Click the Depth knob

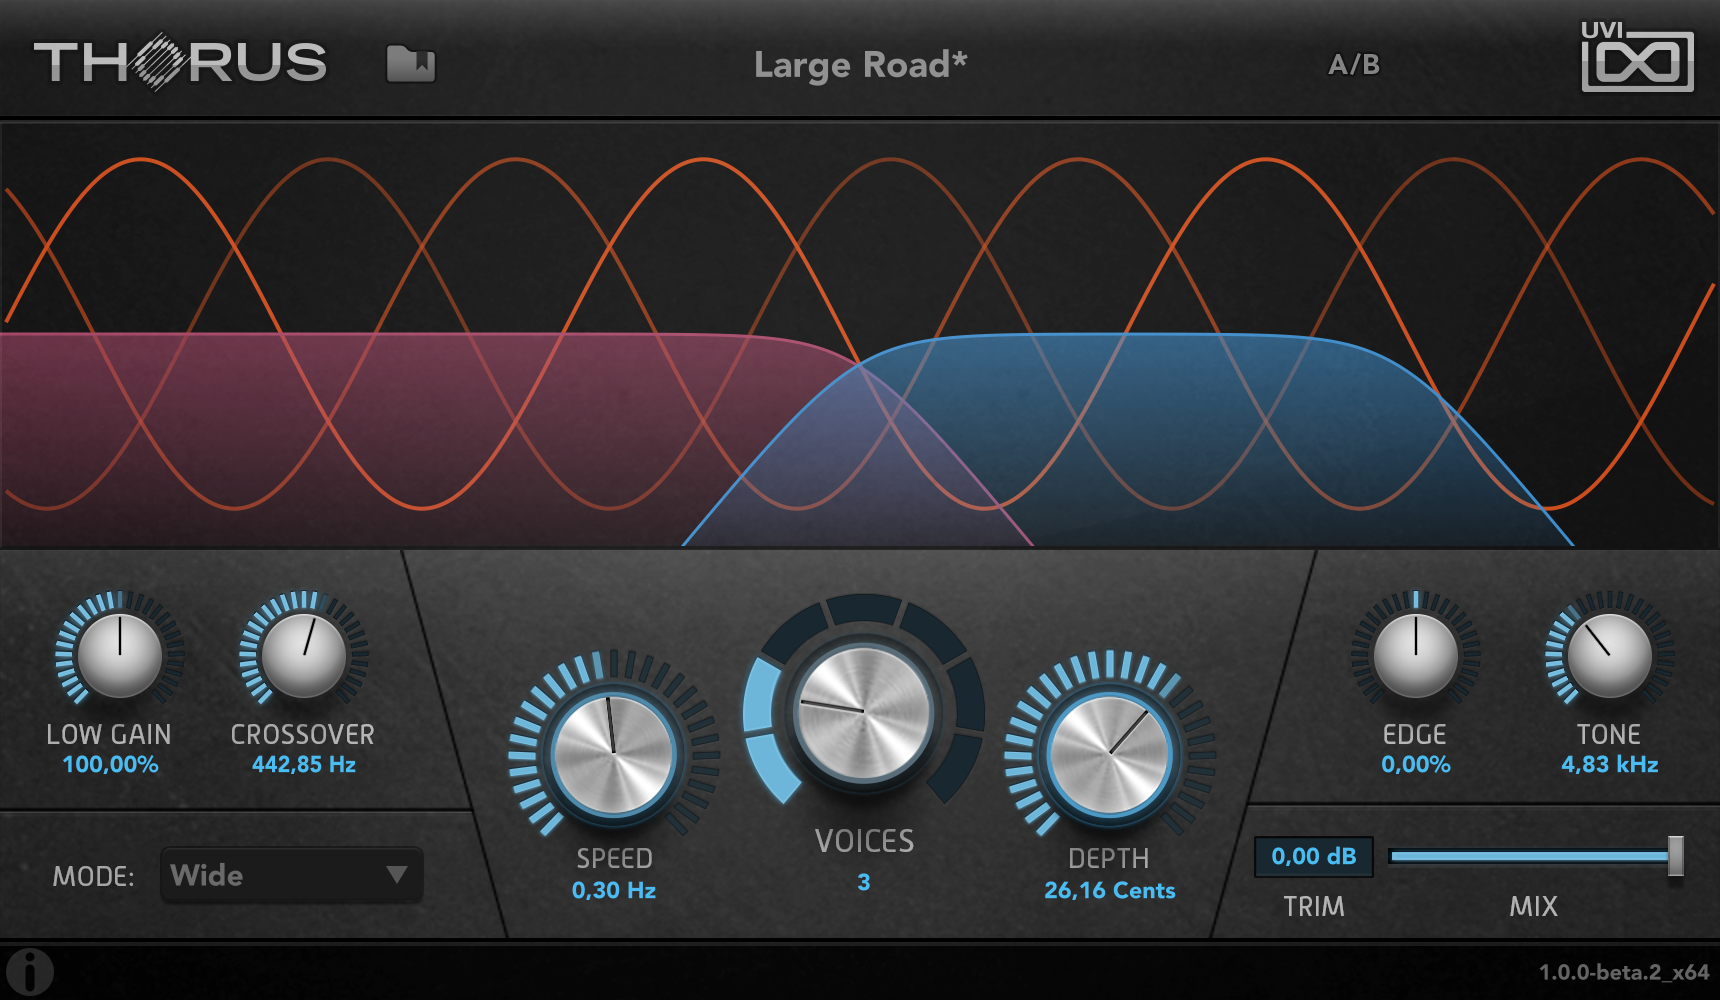1109,754
